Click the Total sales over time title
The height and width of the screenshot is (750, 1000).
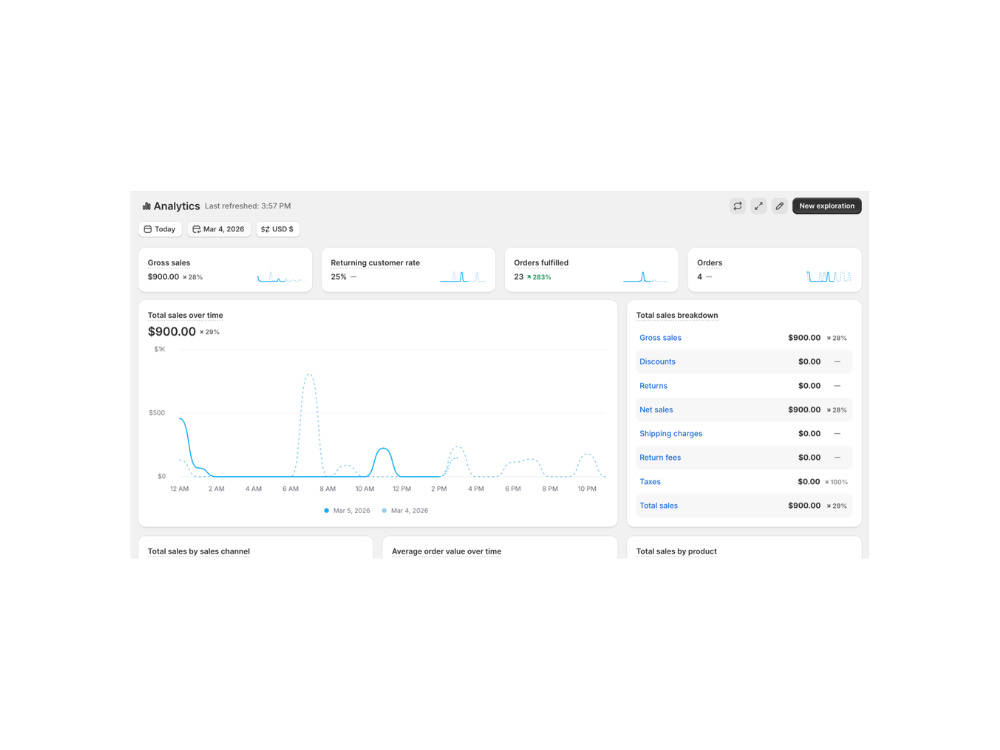[186, 315]
